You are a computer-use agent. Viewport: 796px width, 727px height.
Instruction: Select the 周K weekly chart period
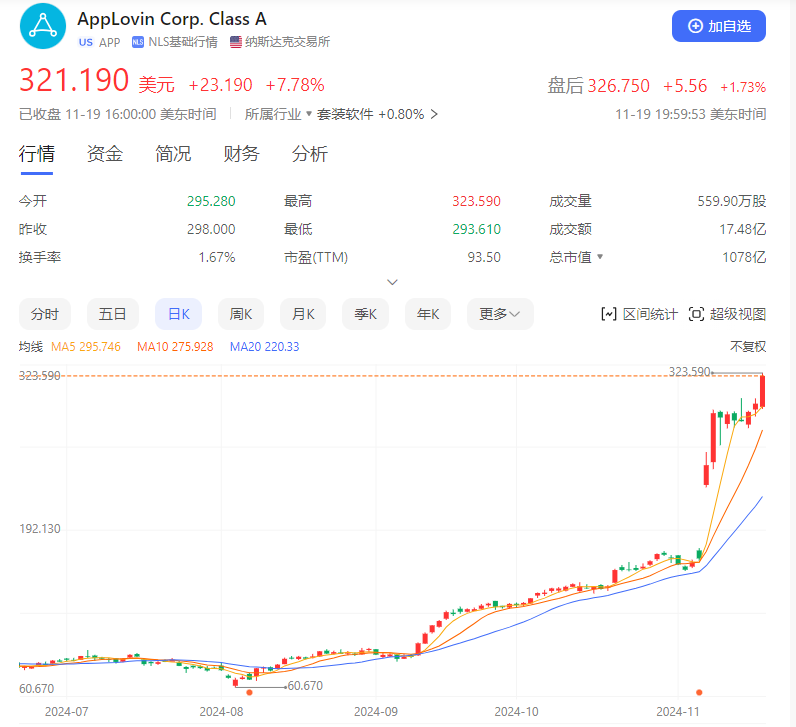241,314
